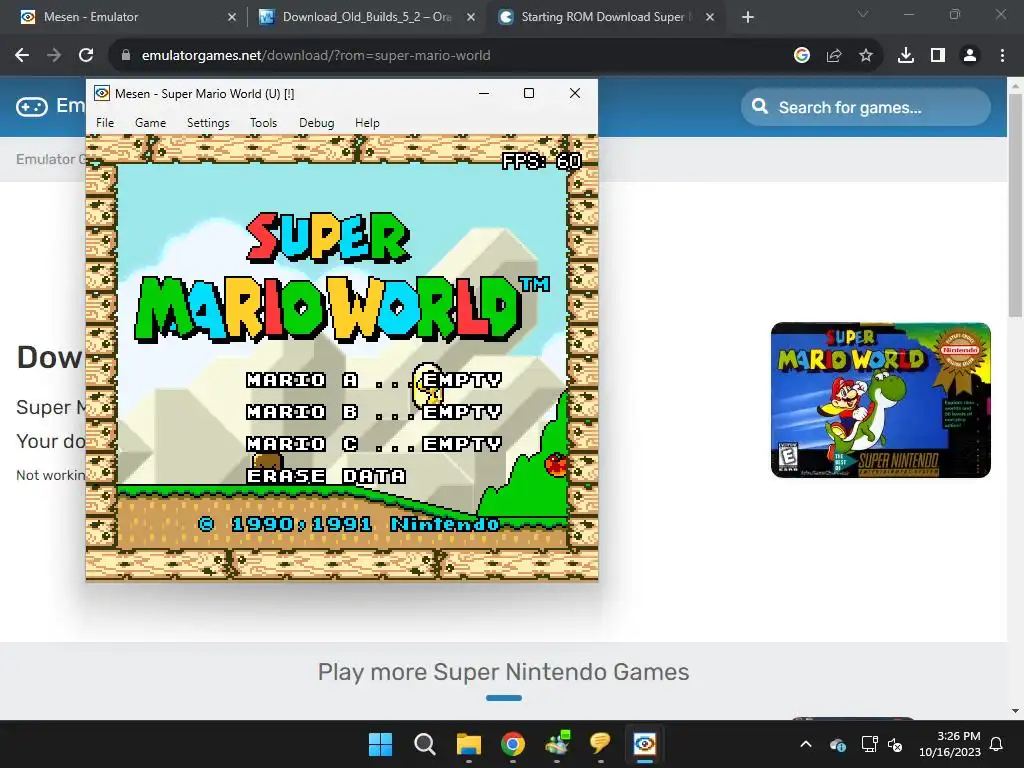
Task: Show hidden system tray icons
Action: [806, 744]
